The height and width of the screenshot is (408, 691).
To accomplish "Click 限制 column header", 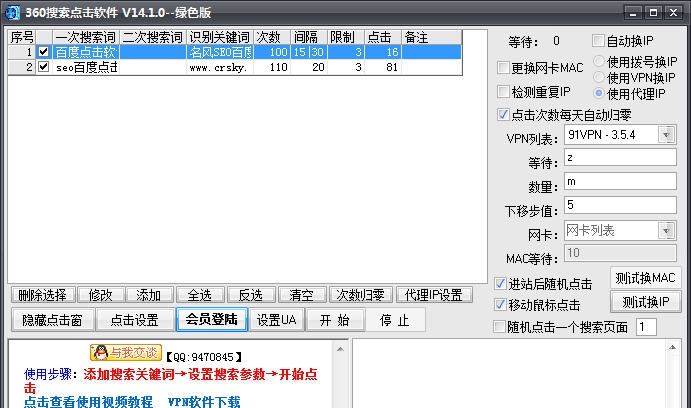I will (x=346, y=37).
